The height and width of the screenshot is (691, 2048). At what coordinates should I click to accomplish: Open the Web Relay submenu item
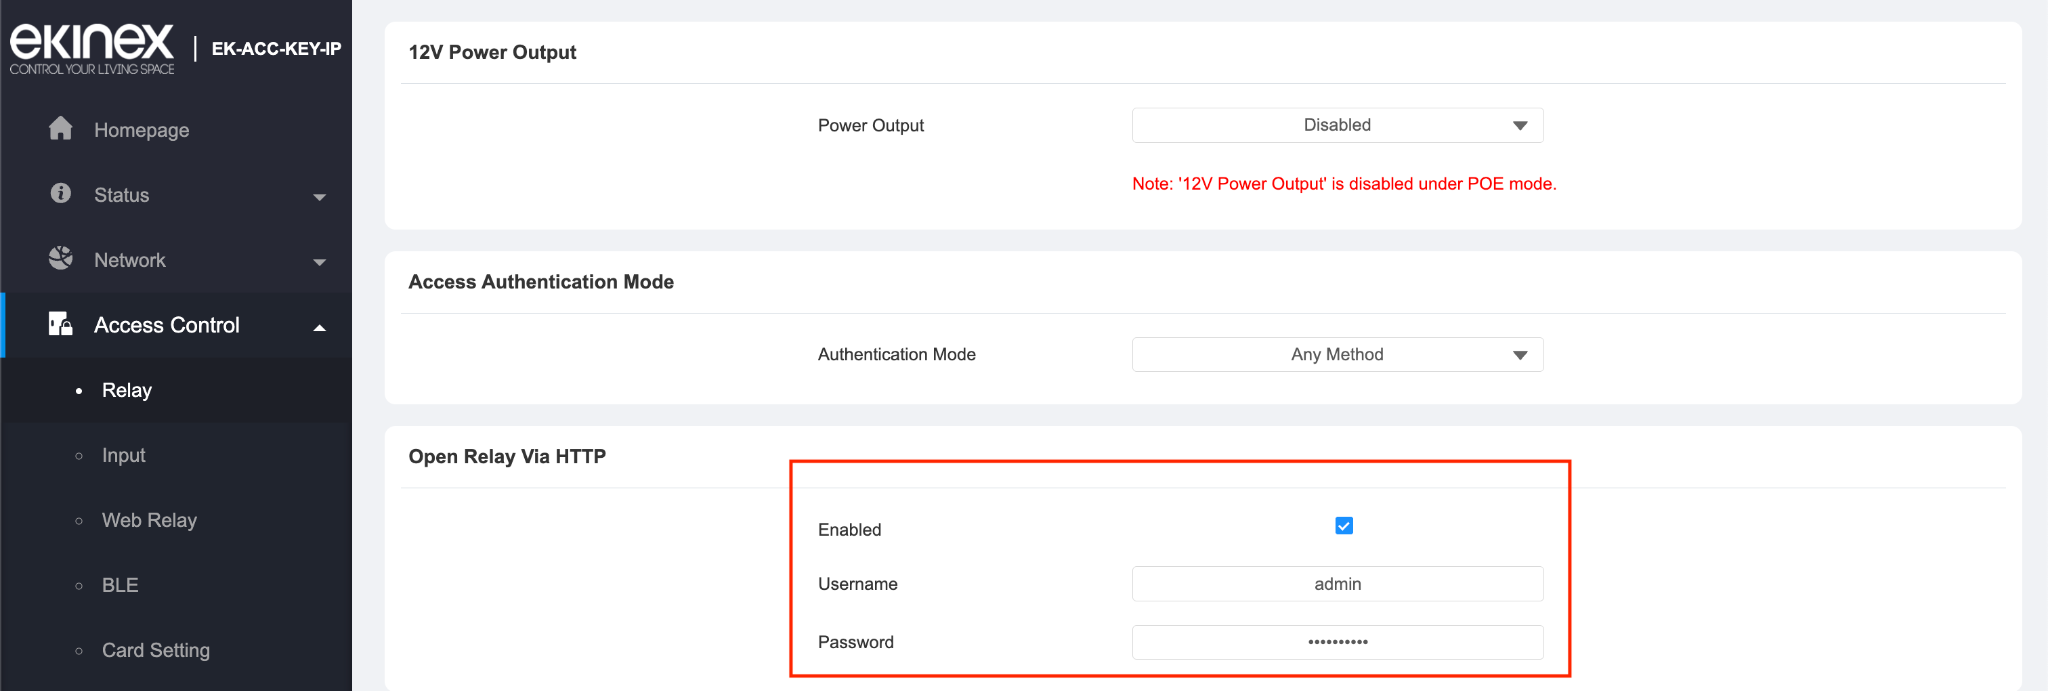click(176, 520)
